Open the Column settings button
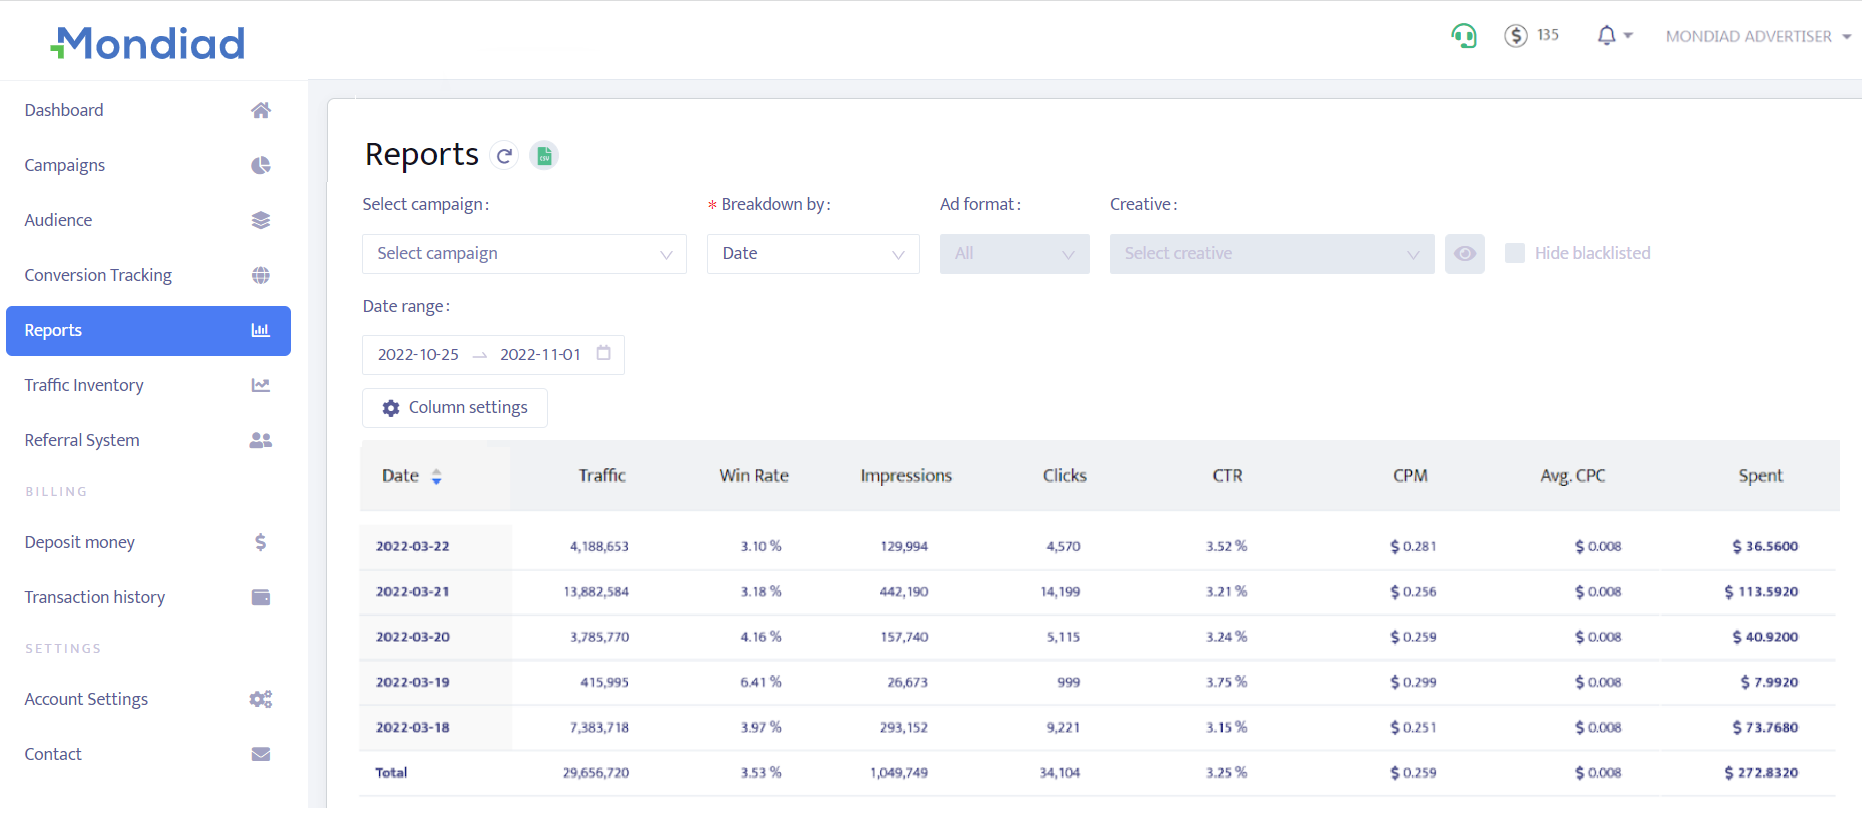This screenshot has width=1862, height=820. [455, 408]
